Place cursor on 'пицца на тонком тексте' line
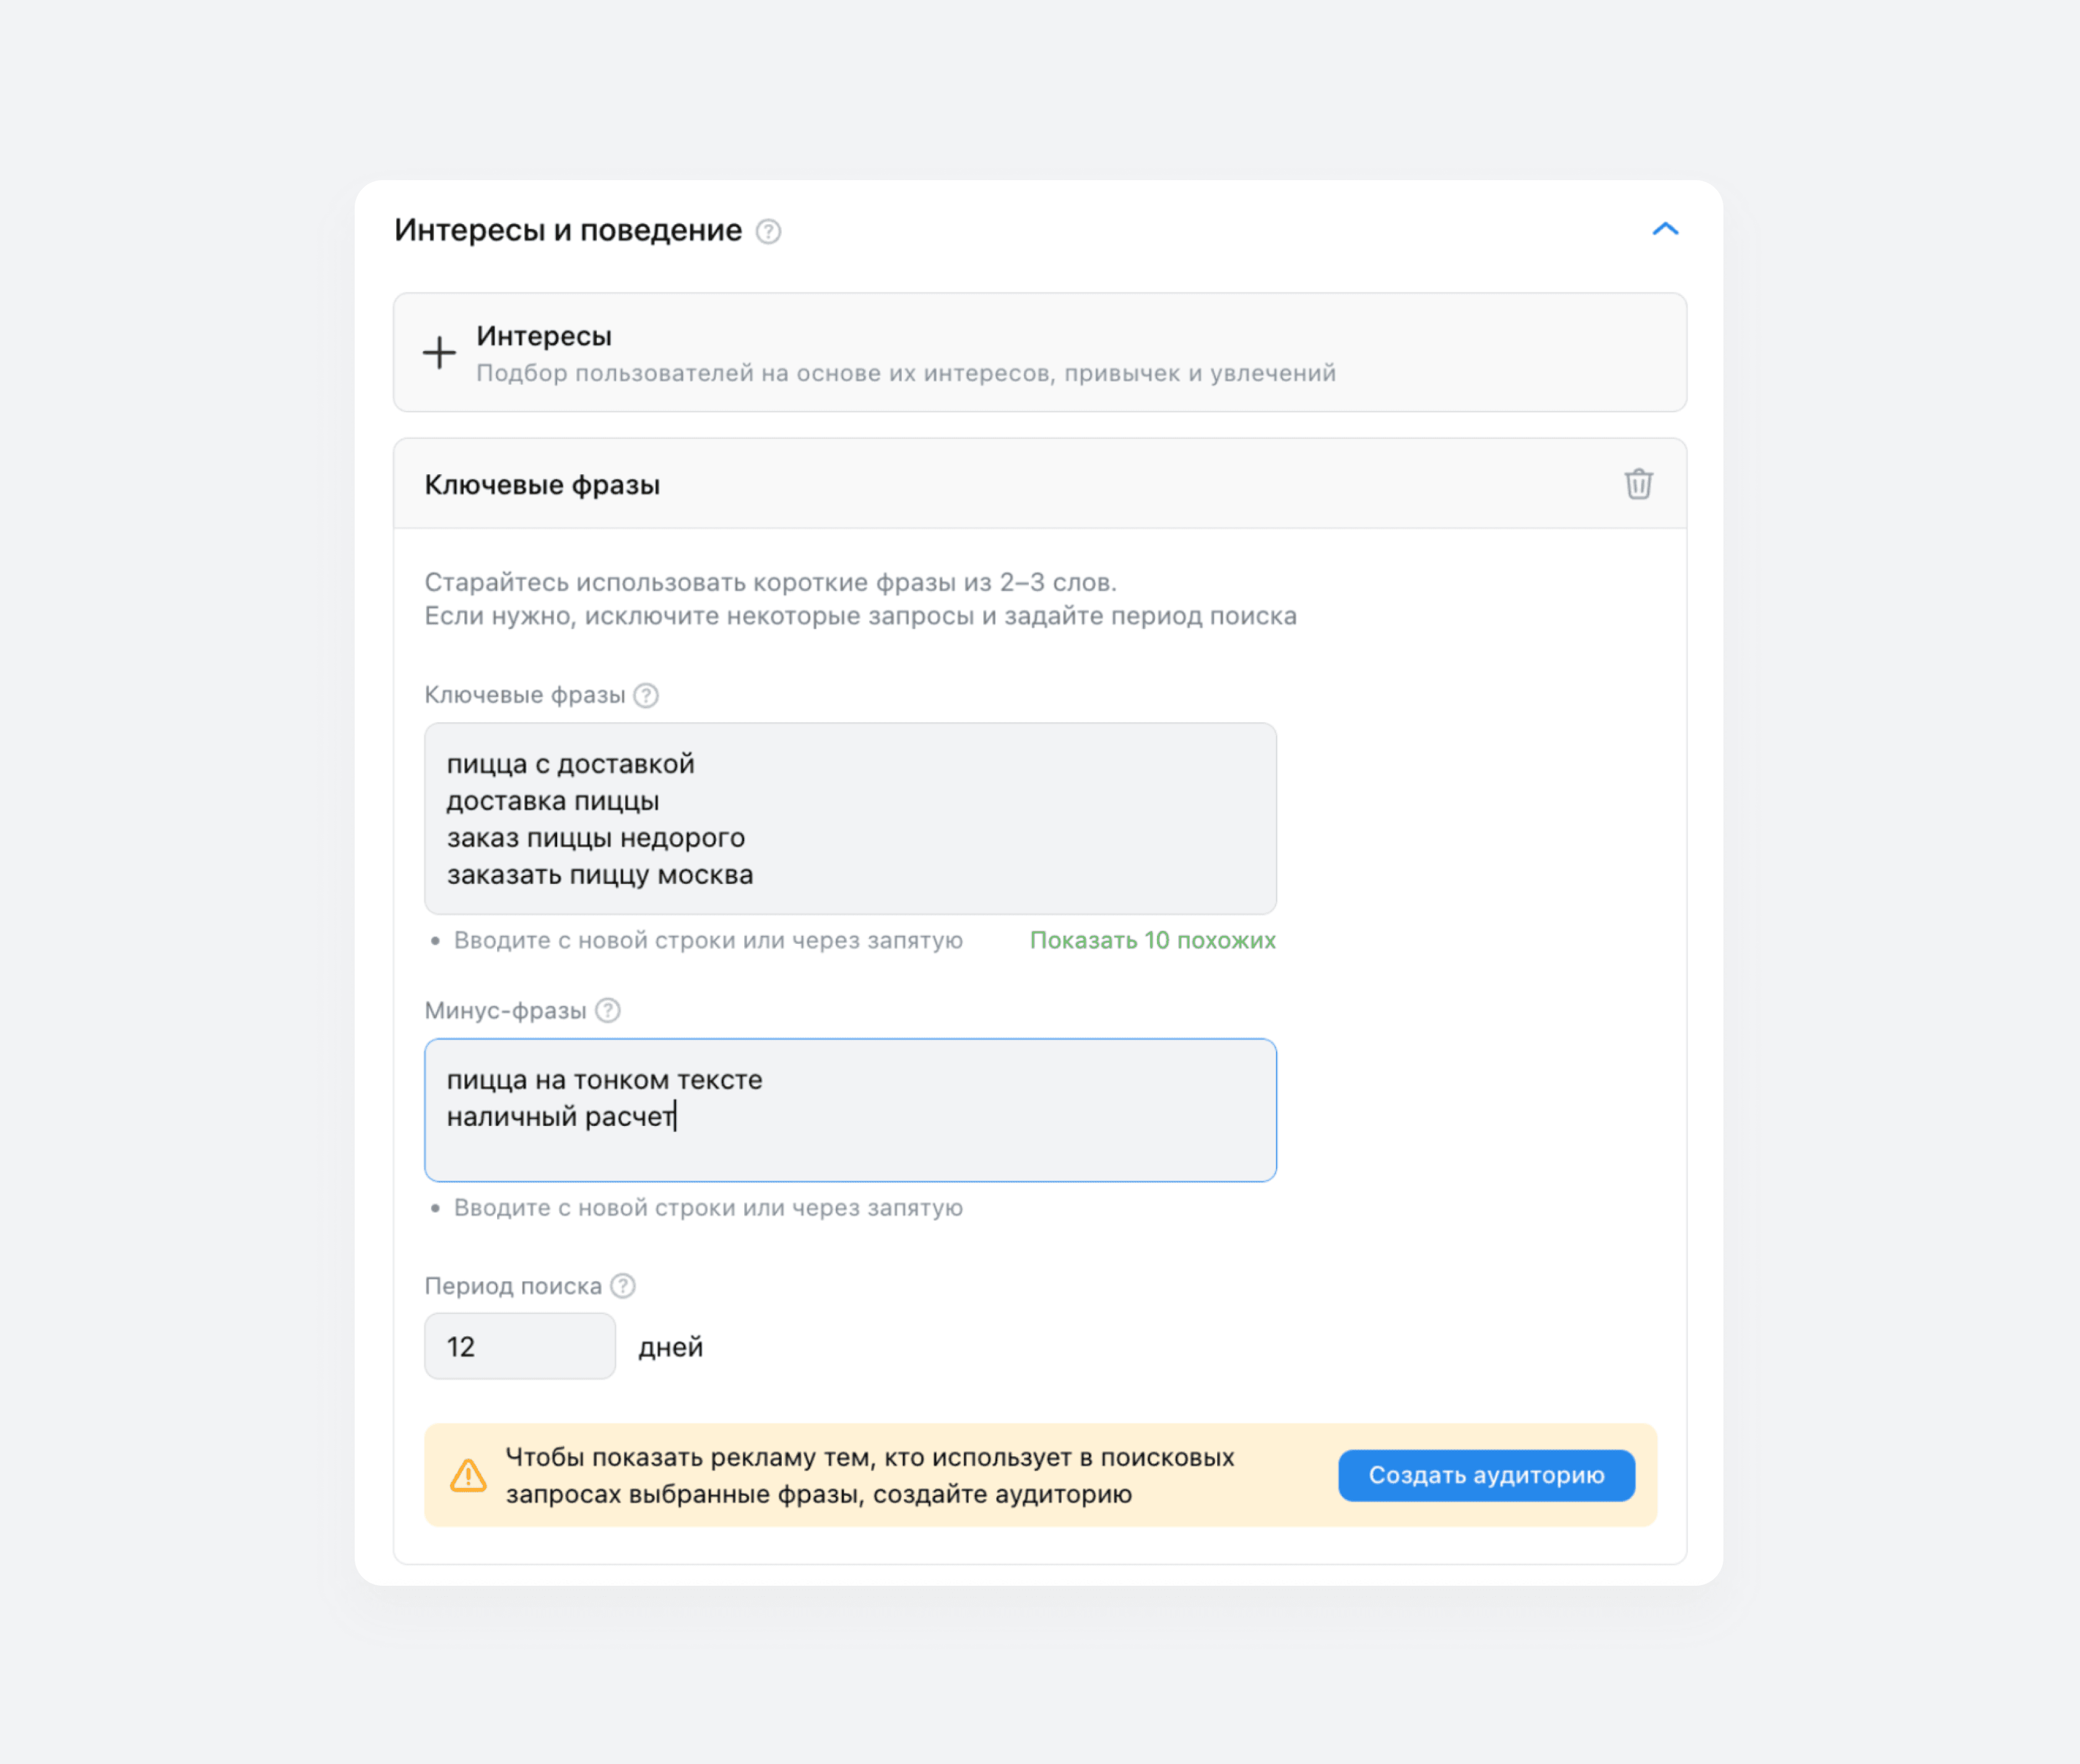2080x1764 pixels. (x=604, y=1080)
